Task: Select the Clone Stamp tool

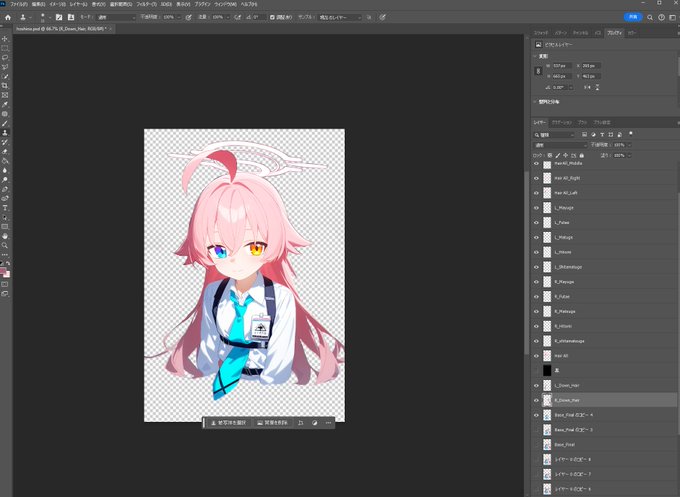Action: pos(5,133)
